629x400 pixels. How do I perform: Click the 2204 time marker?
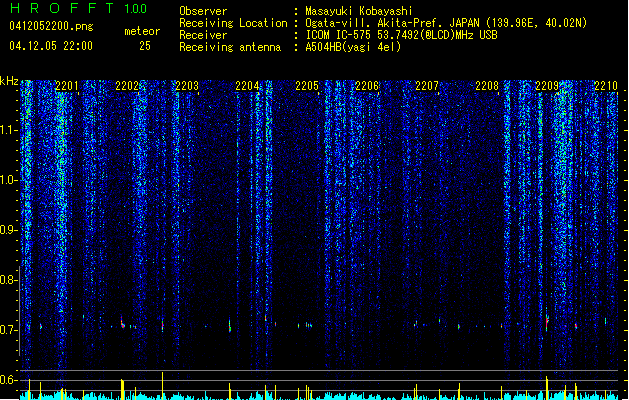coord(247,86)
